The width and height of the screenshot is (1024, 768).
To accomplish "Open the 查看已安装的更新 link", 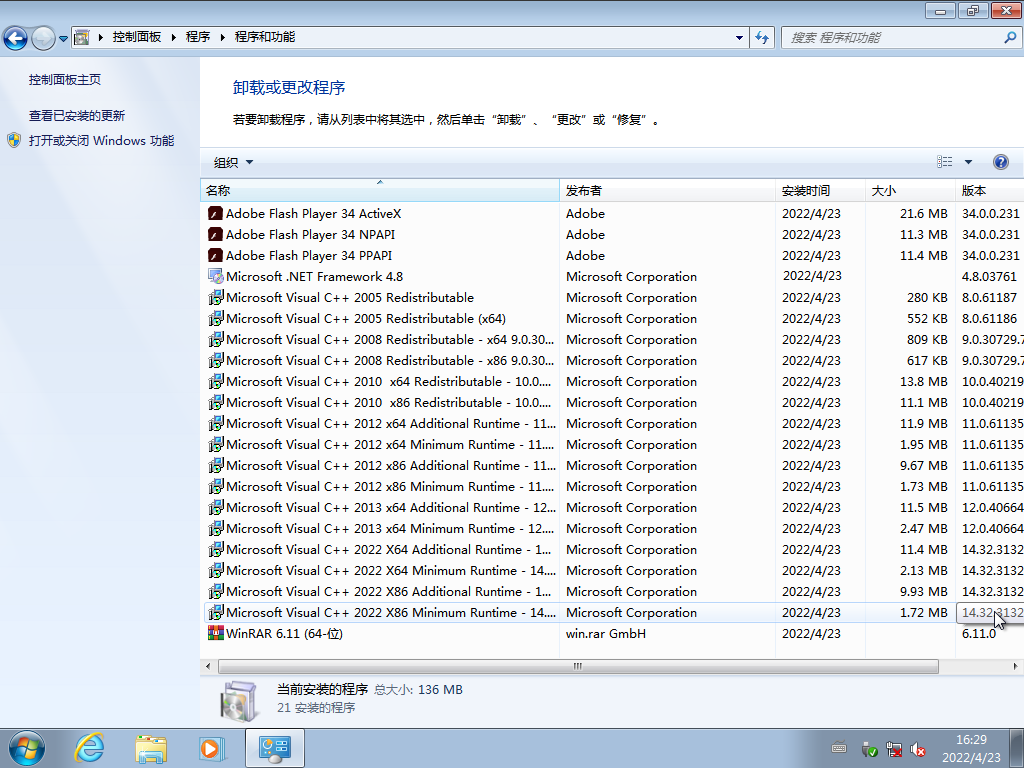I will (x=76, y=116).
